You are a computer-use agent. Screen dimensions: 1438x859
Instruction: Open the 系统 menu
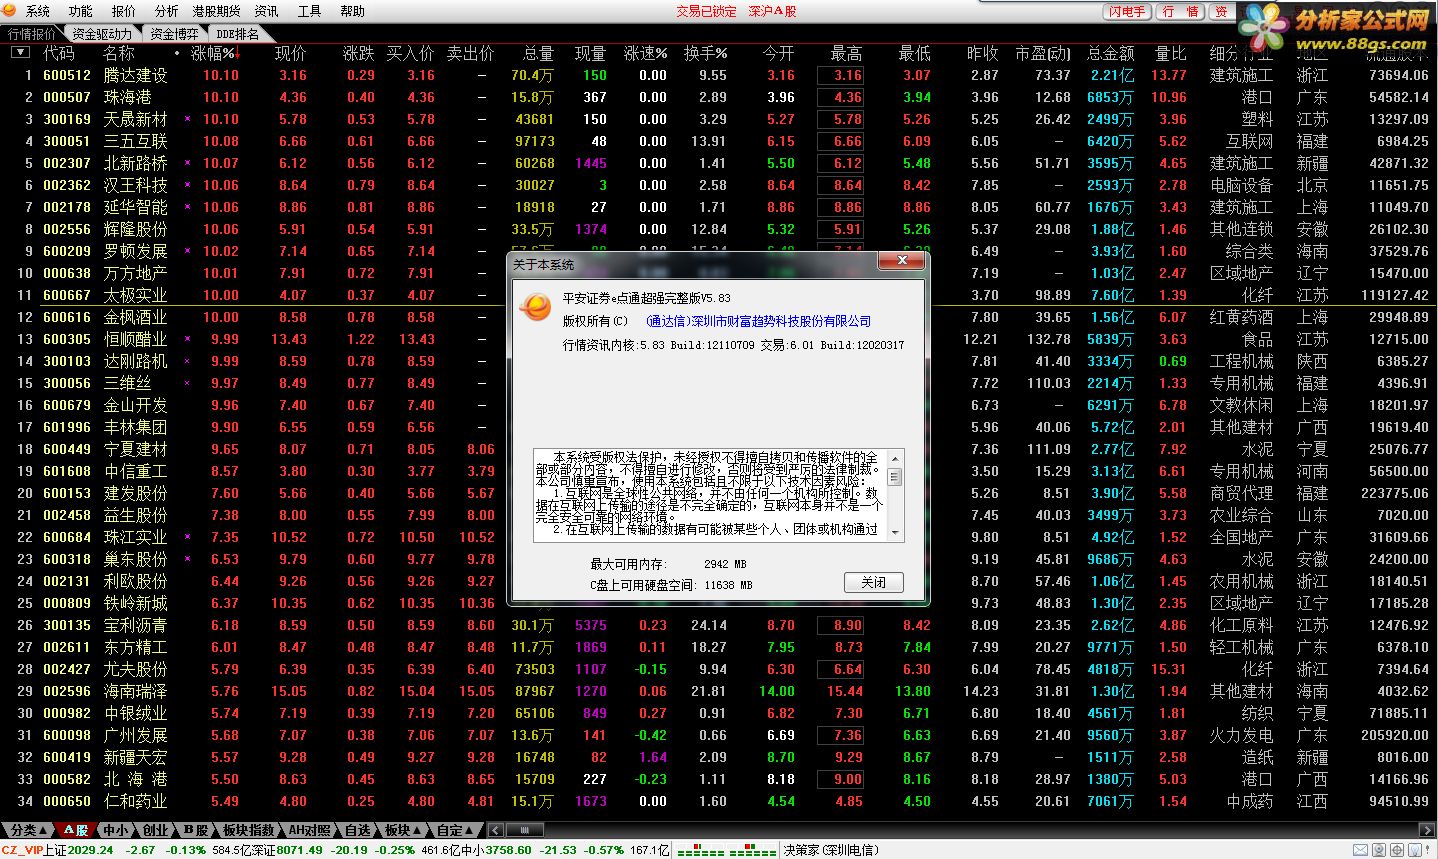[37, 11]
